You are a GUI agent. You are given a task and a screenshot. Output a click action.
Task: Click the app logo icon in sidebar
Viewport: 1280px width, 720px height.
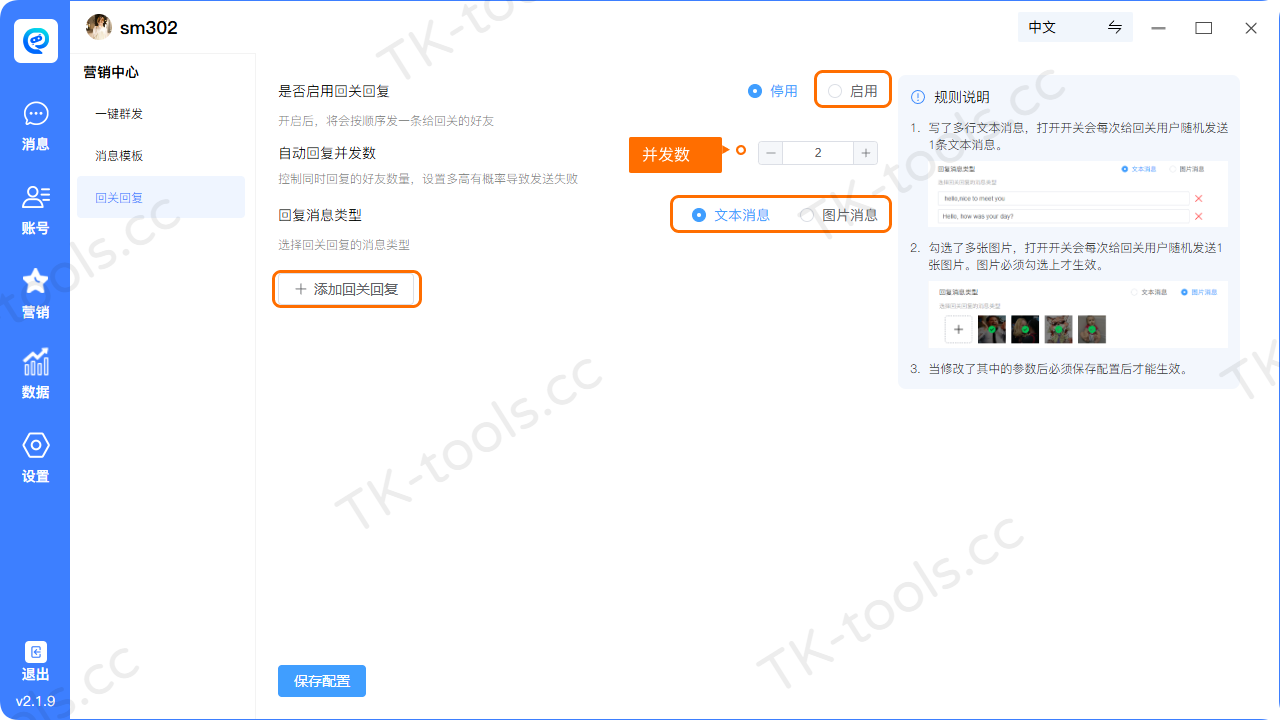[35, 41]
